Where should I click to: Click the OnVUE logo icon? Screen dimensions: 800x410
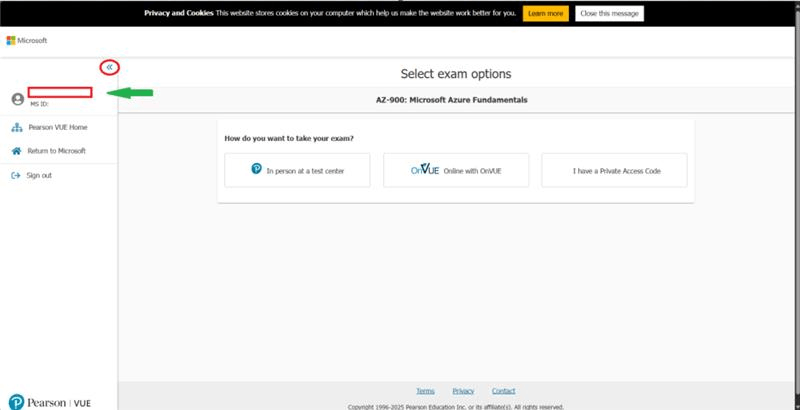[x=425, y=170]
